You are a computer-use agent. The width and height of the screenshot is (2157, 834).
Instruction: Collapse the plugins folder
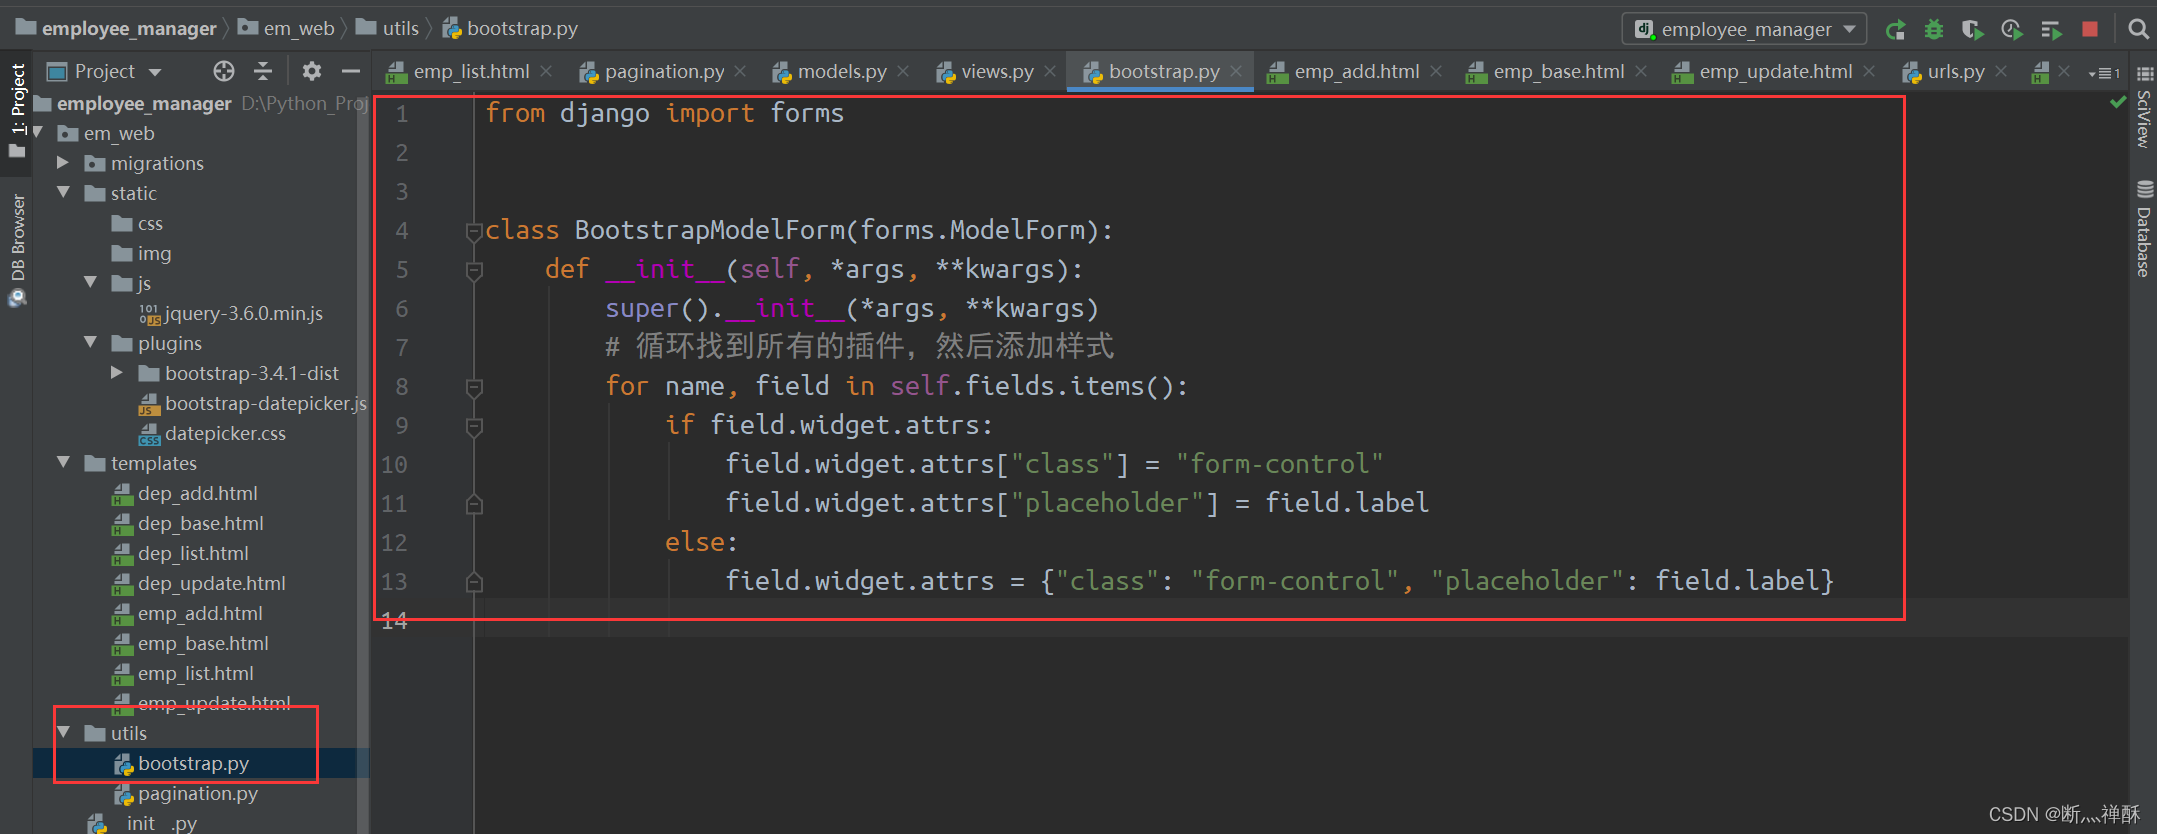click(x=90, y=342)
